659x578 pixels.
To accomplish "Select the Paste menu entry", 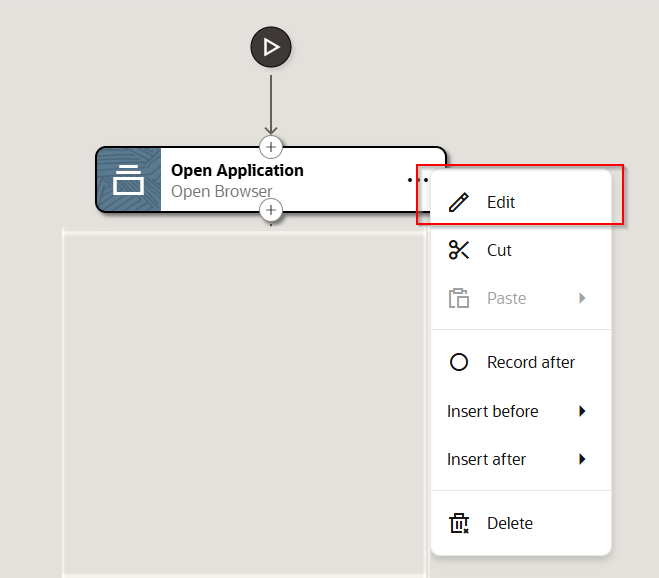I will (521, 298).
